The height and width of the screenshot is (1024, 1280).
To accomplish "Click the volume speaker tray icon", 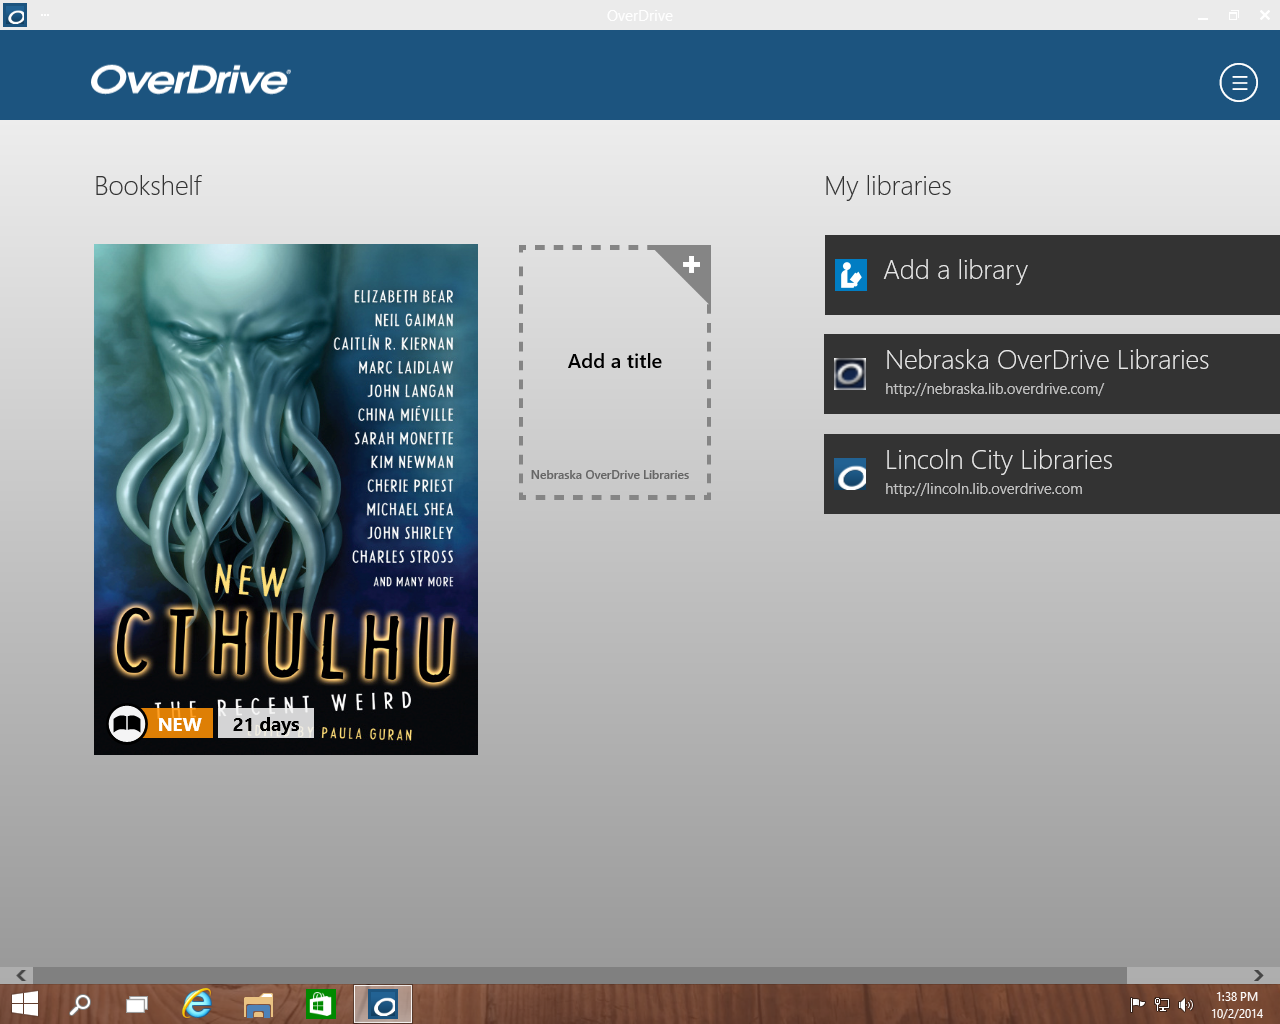I will tap(1186, 1005).
